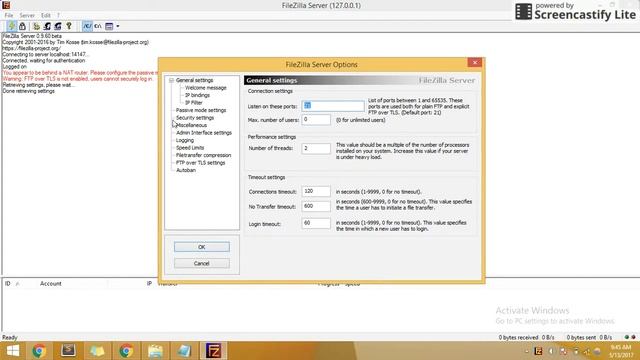Screen dimensions: 640x360
Task: Open the ? help menu
Action: click(58, 16)
